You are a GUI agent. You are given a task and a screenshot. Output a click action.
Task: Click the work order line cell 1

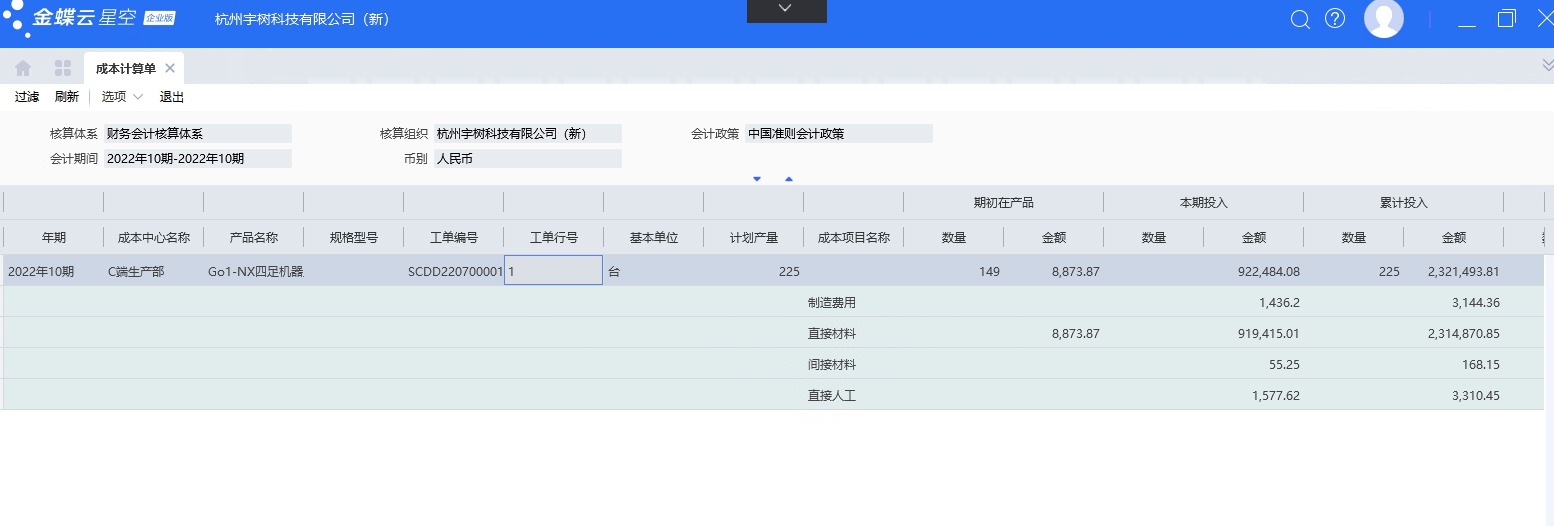pos(553,270)
